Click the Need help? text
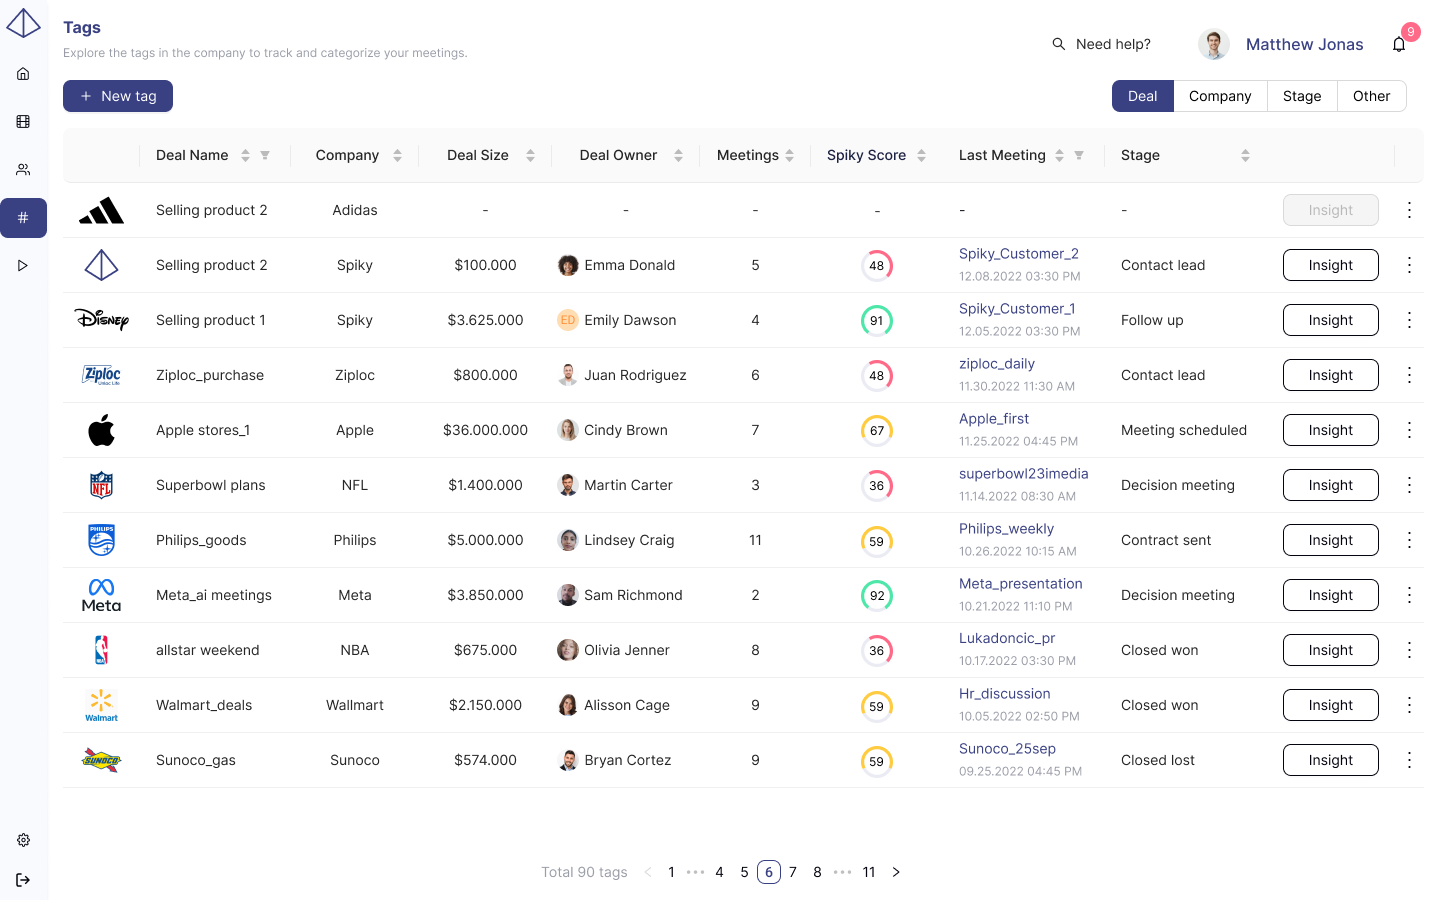The height and width of the screenshot is (900, 1440). pos(1113,44)
